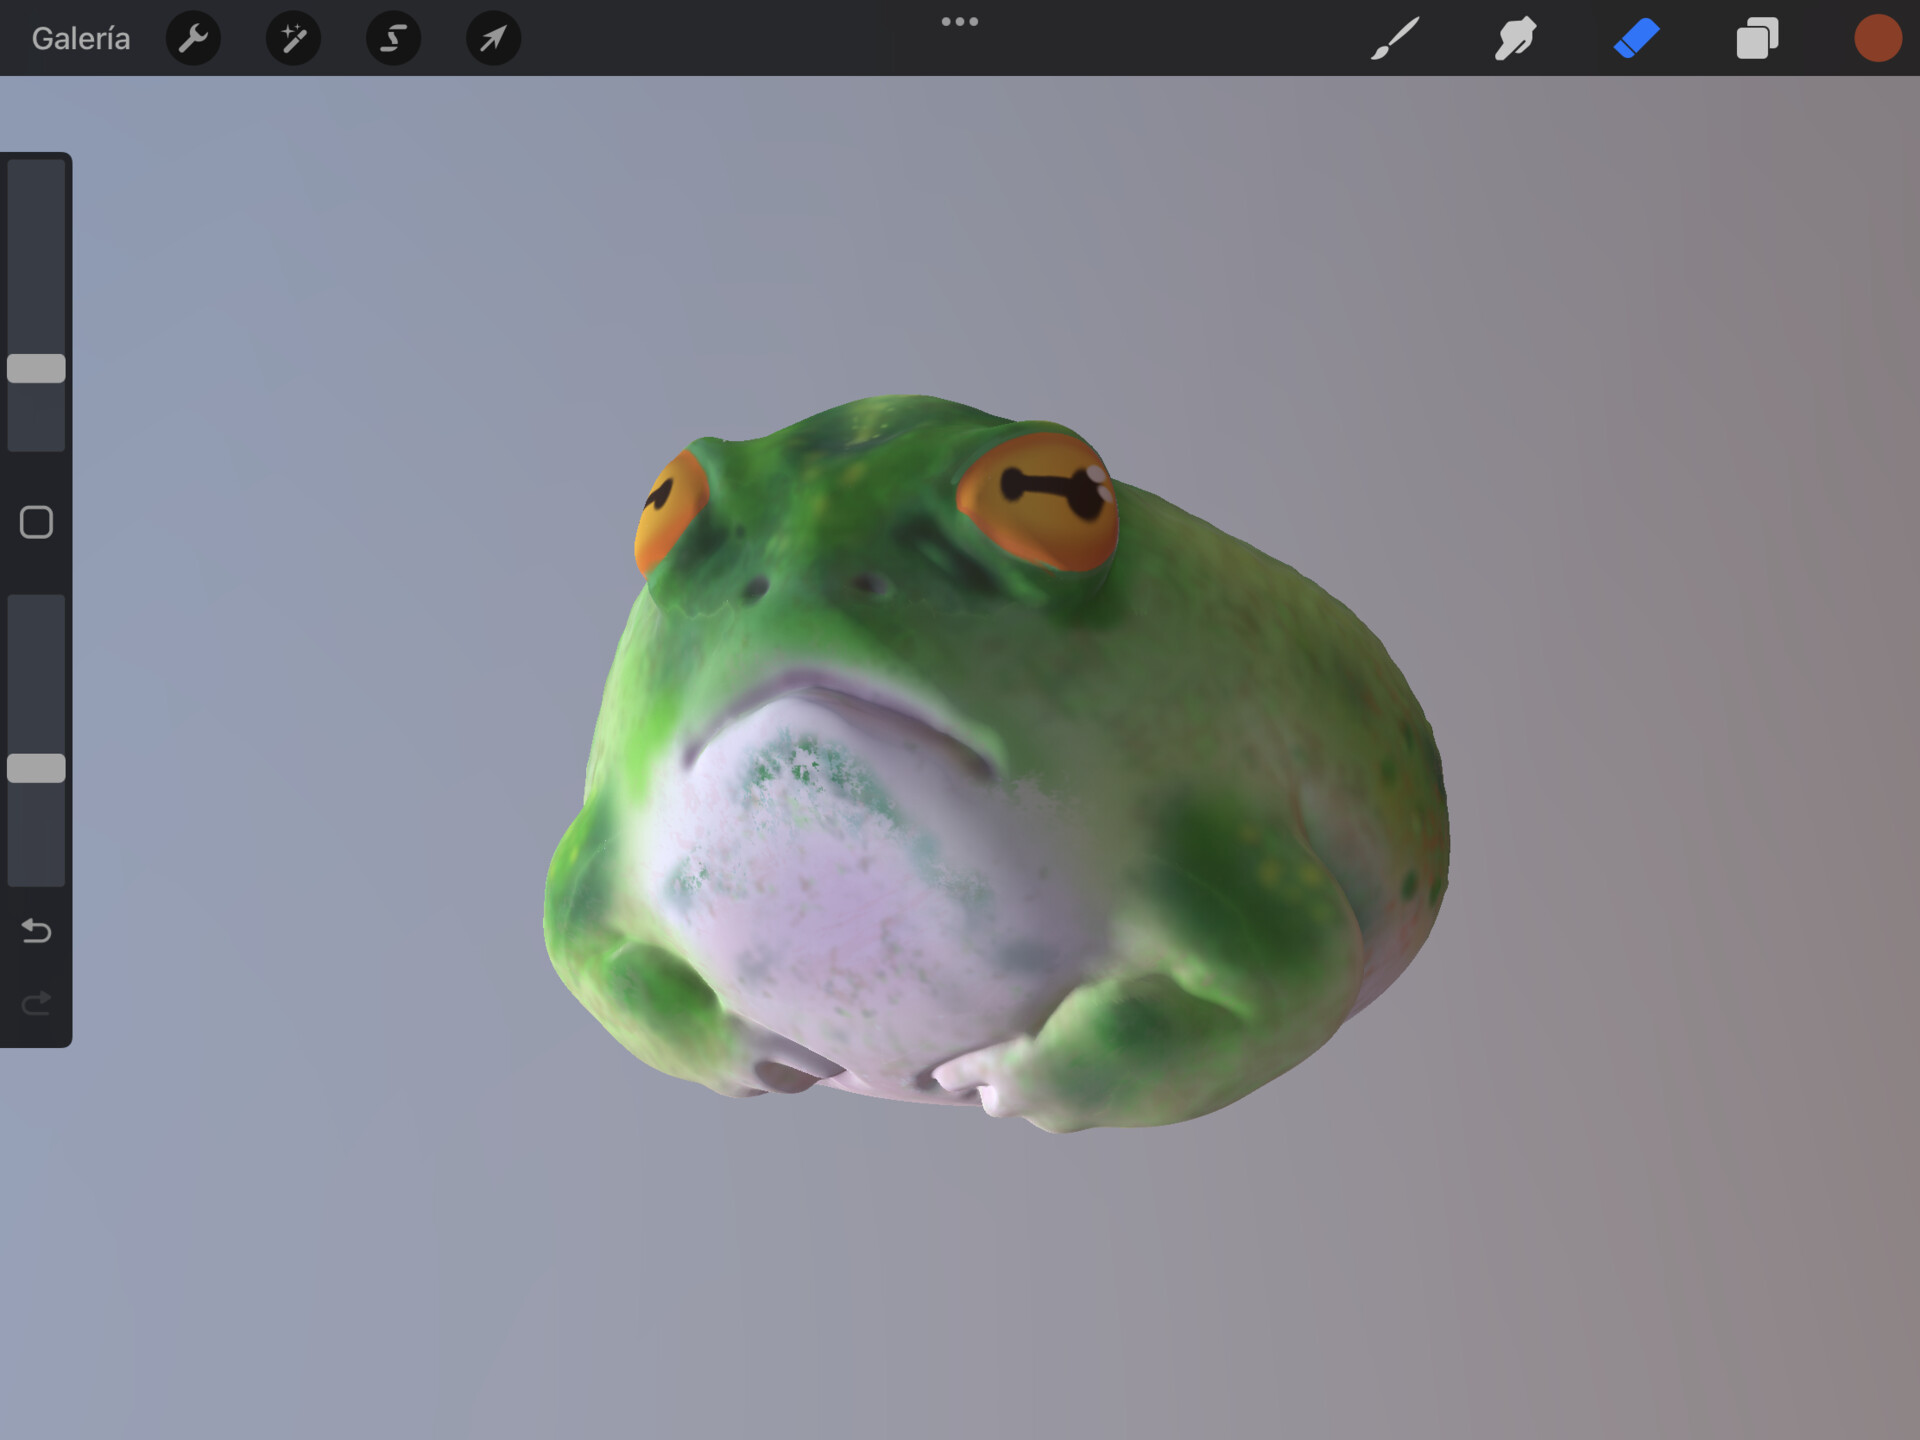Open the three-dot canvas options at top center

960,20
